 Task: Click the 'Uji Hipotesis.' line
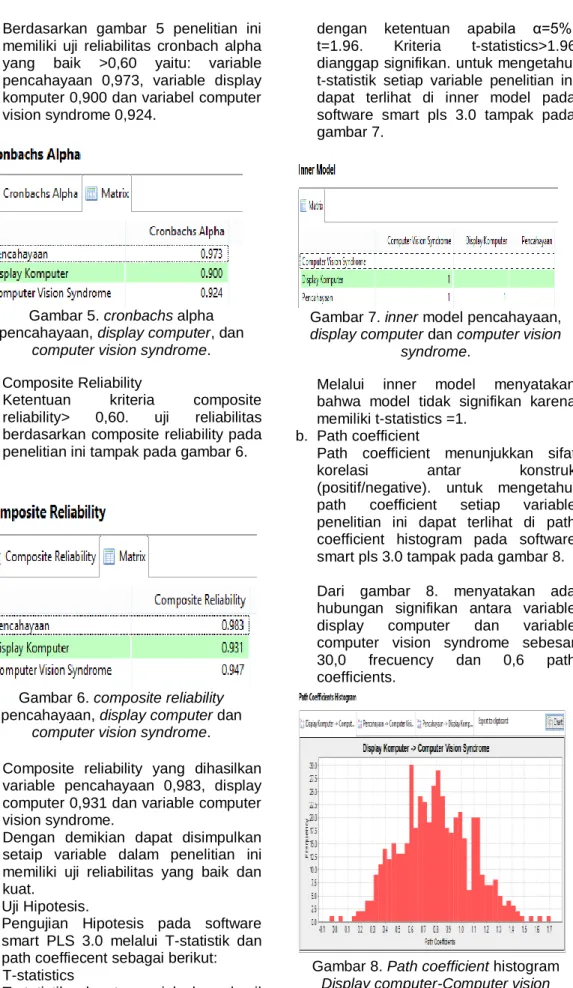click(43, 906)
